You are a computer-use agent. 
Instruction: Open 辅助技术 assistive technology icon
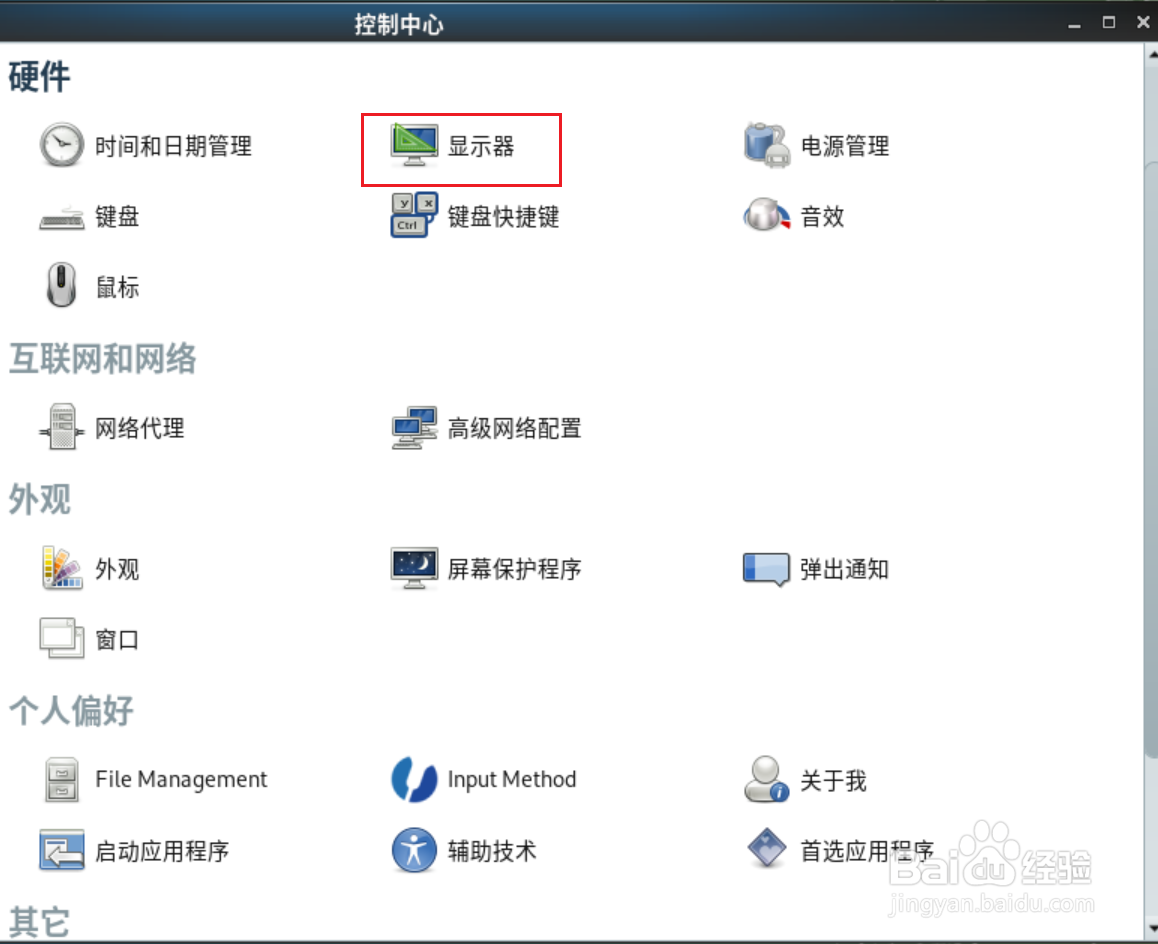point(414,850)
